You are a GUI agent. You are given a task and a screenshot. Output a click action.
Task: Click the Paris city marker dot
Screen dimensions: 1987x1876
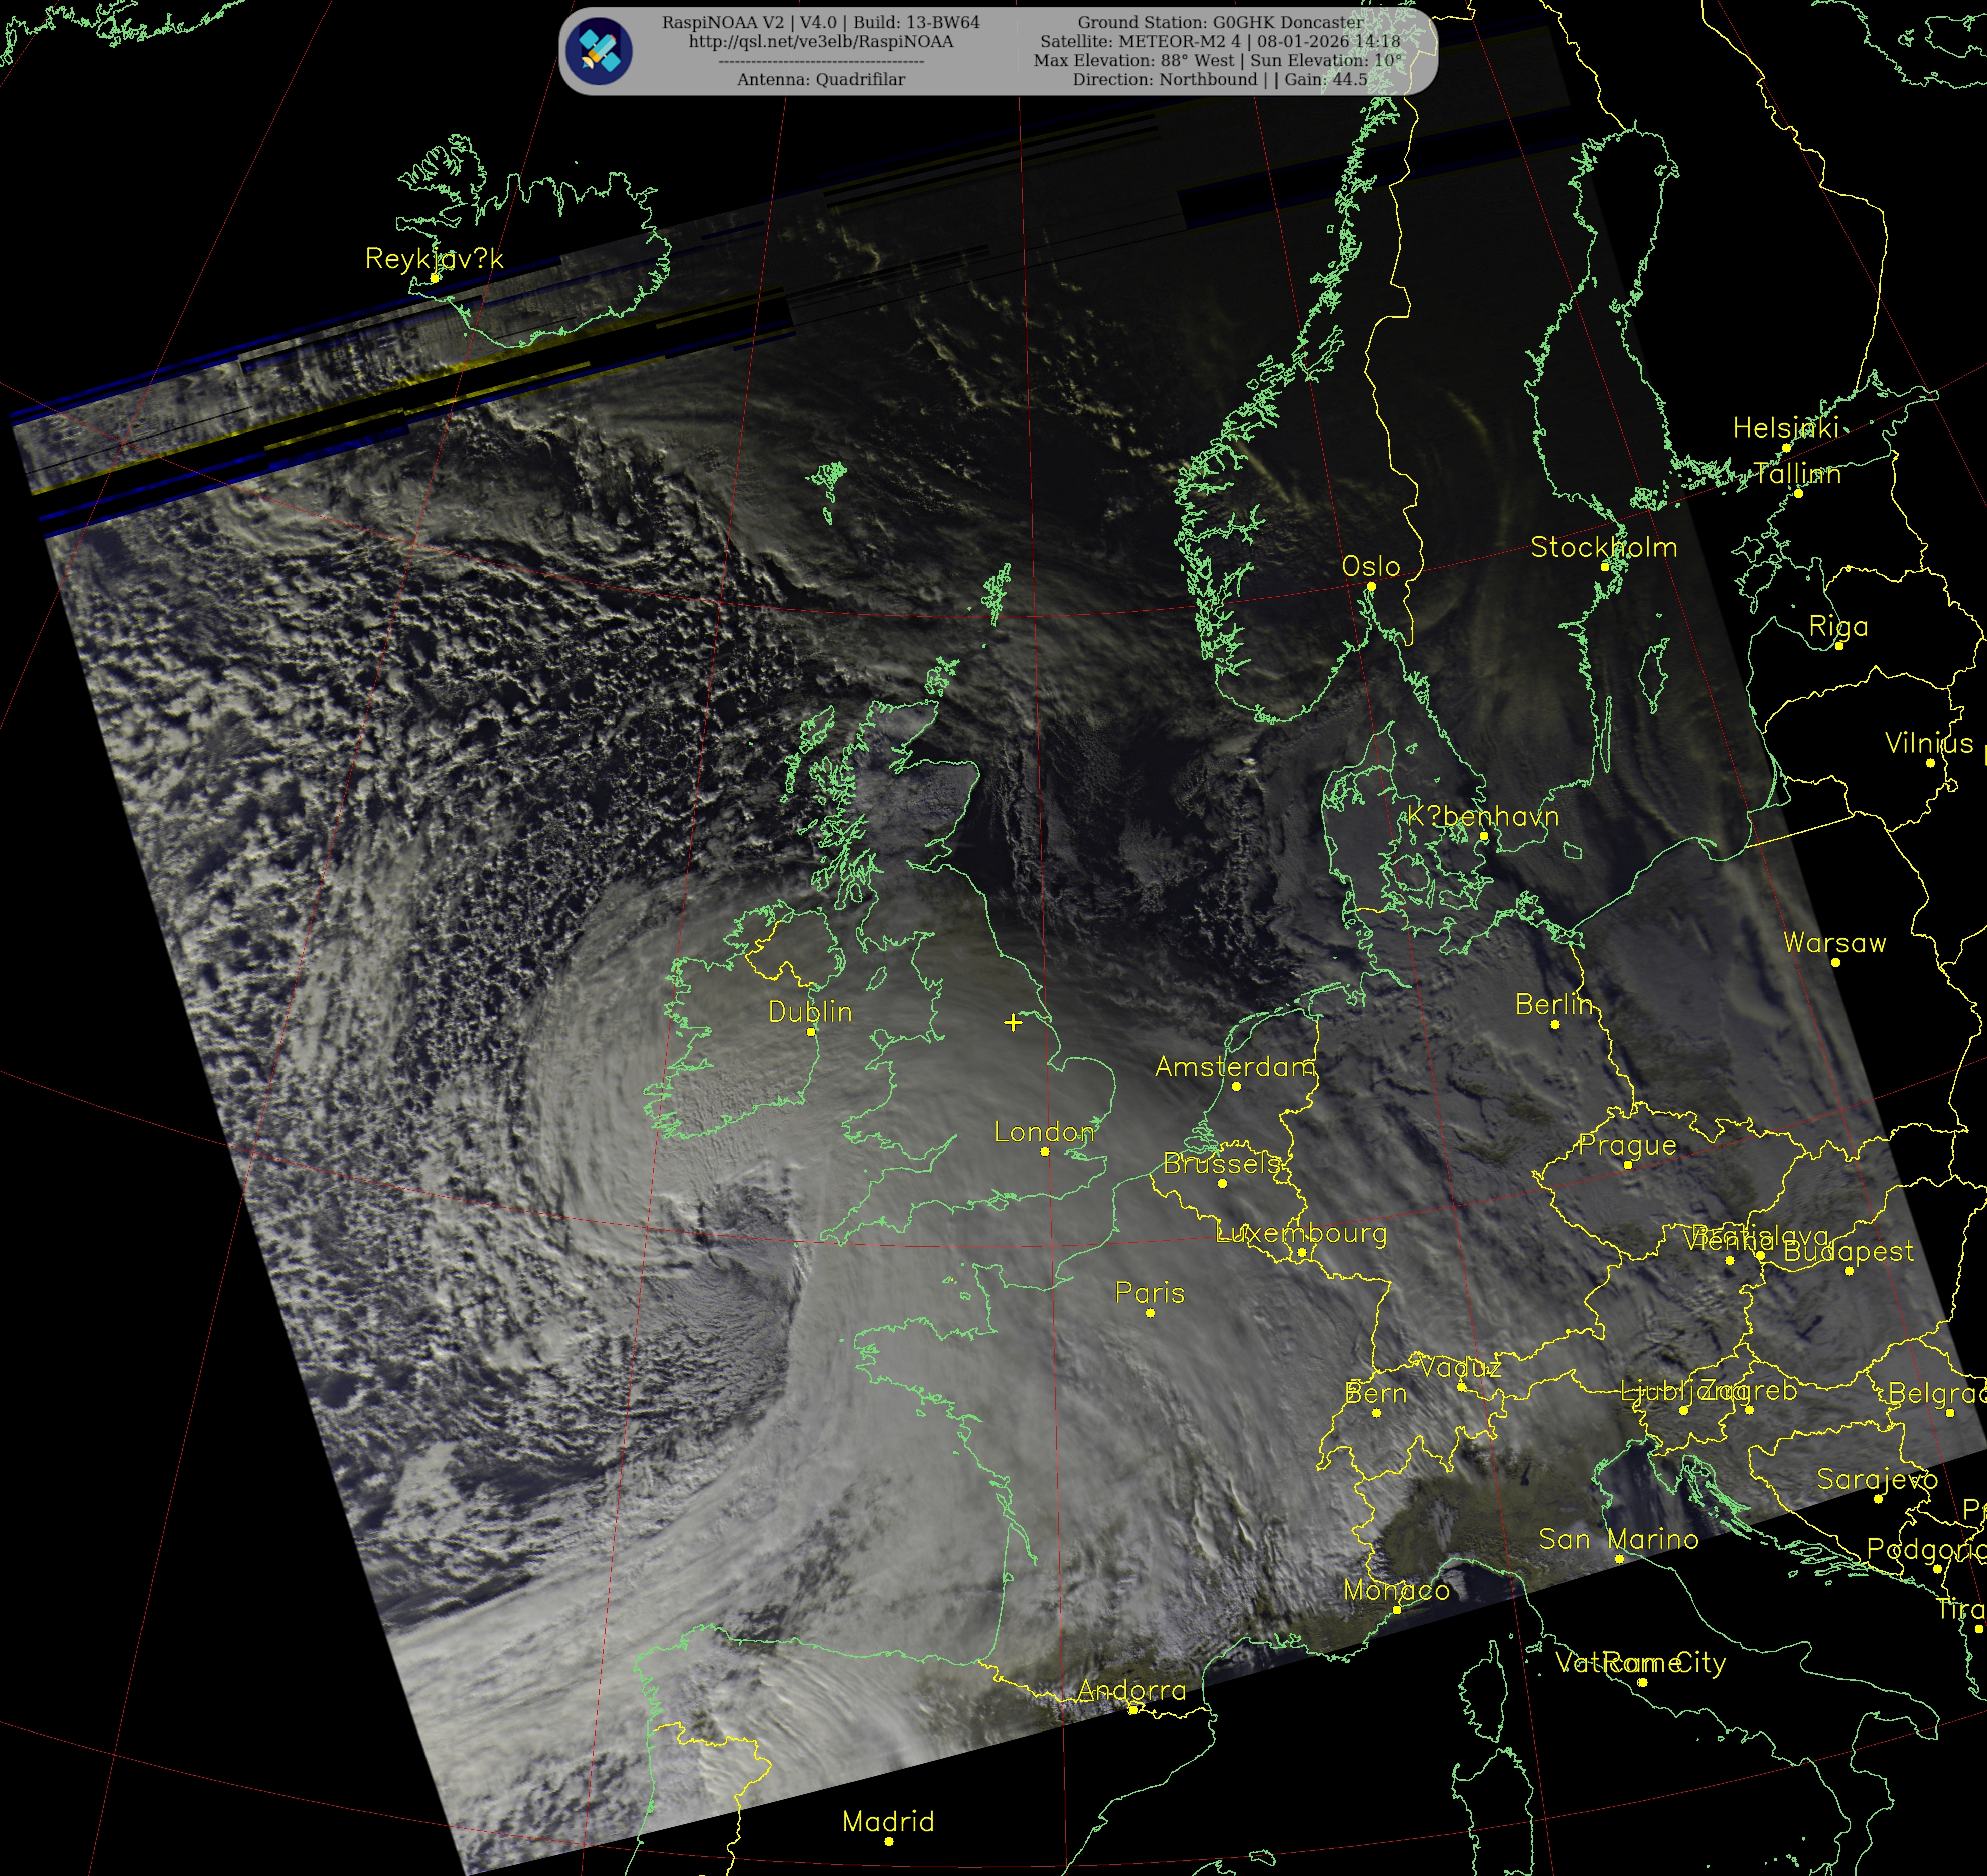pyautogui.click(x=1150, y=1312)
